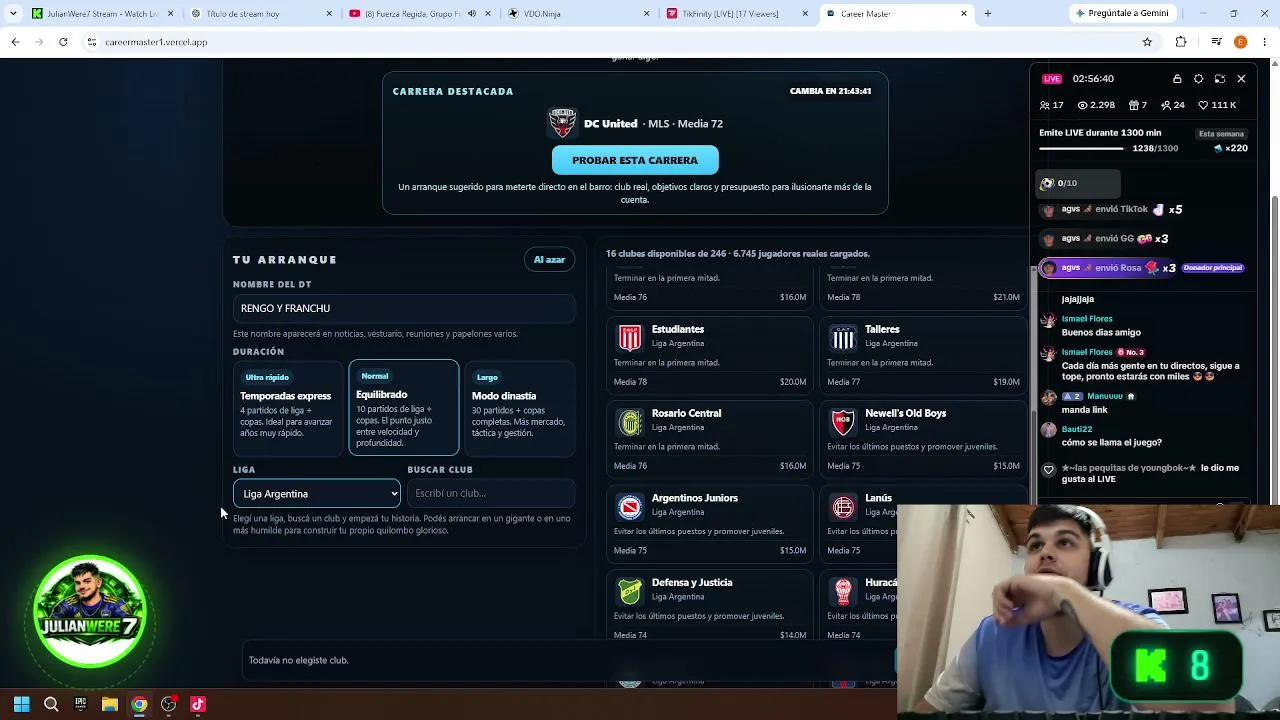
Task: Select the Equilibrado duration option
Action: point(404,407)
